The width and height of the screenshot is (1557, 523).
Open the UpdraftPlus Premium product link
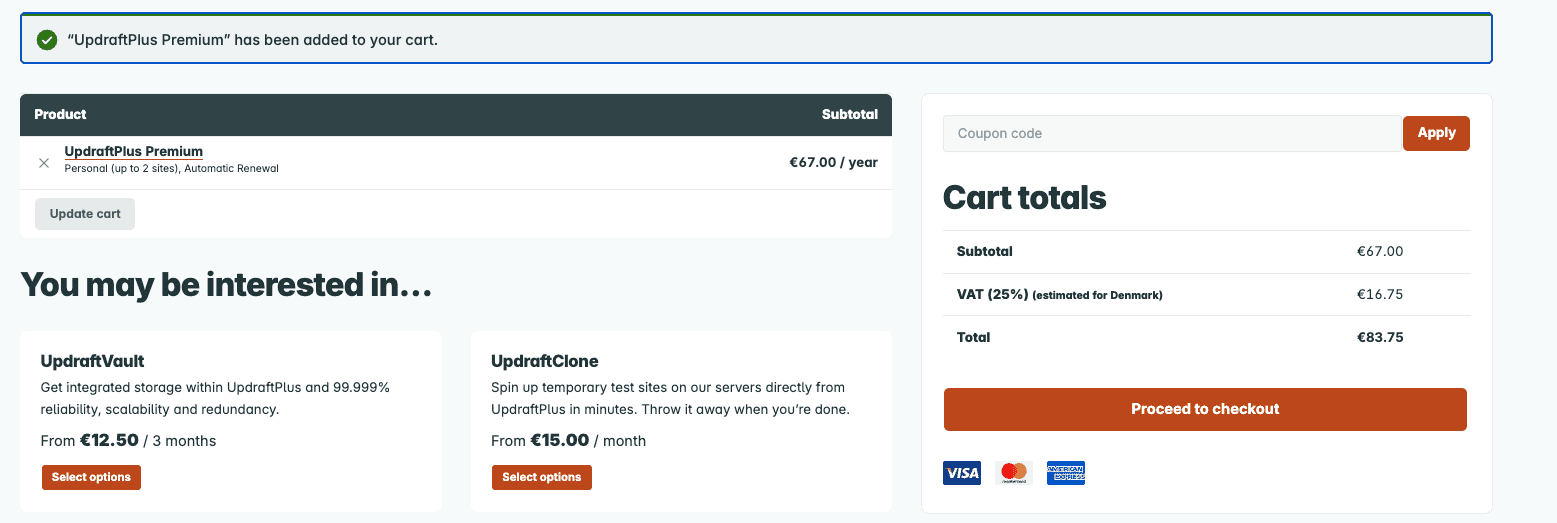pos(134,152)
